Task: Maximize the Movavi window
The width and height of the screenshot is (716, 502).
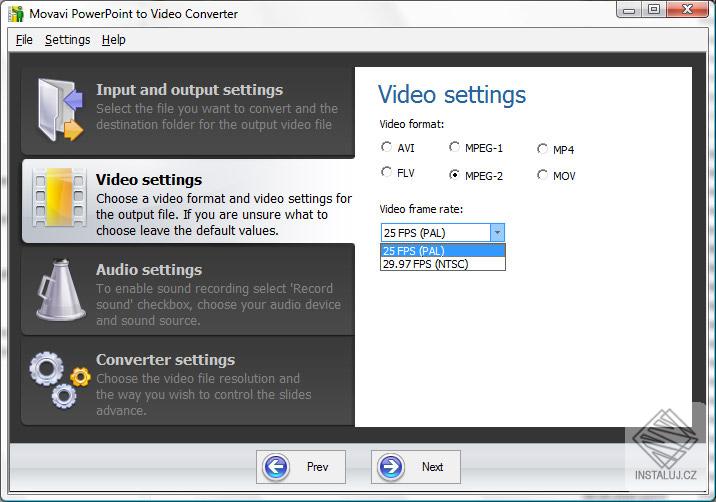Action: pos(654,10)
